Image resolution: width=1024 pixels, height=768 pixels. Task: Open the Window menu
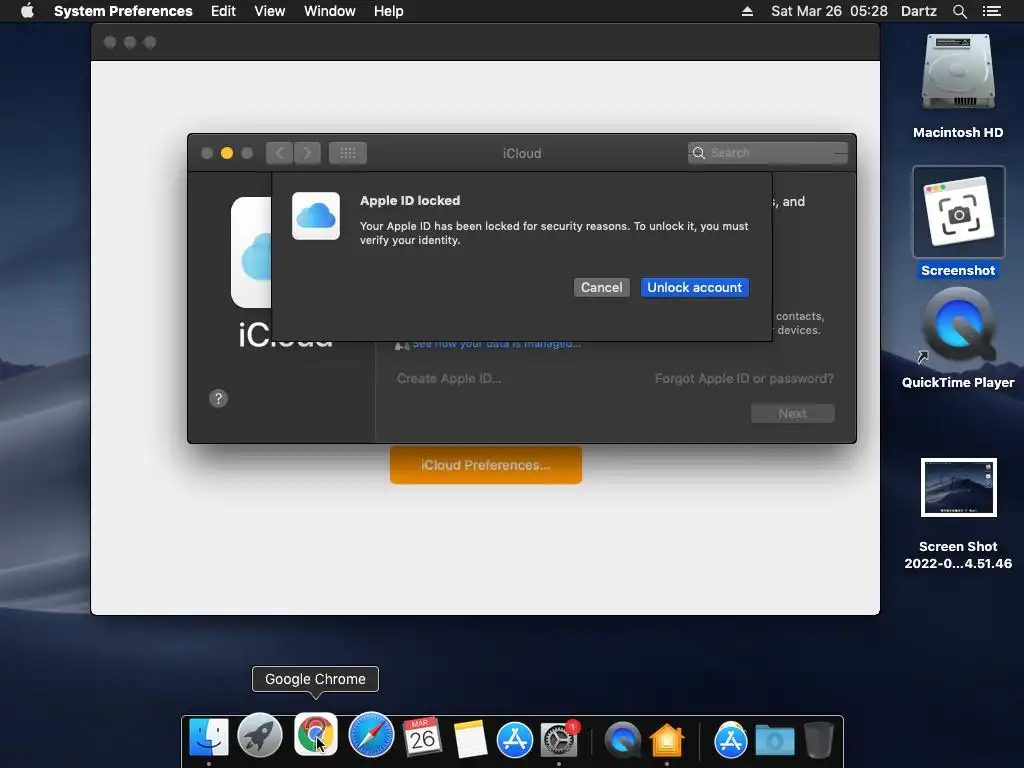pyautogui.click(x=330, y=11)
